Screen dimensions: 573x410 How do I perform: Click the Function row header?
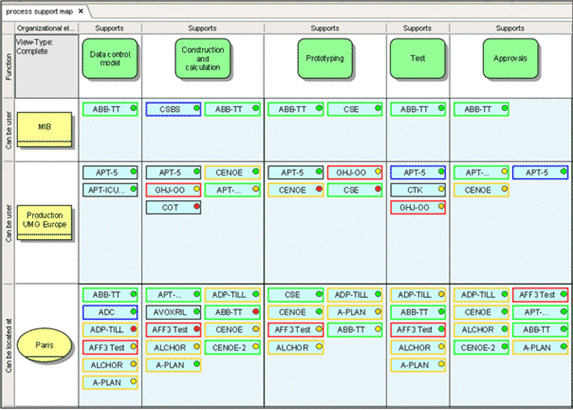8,66
